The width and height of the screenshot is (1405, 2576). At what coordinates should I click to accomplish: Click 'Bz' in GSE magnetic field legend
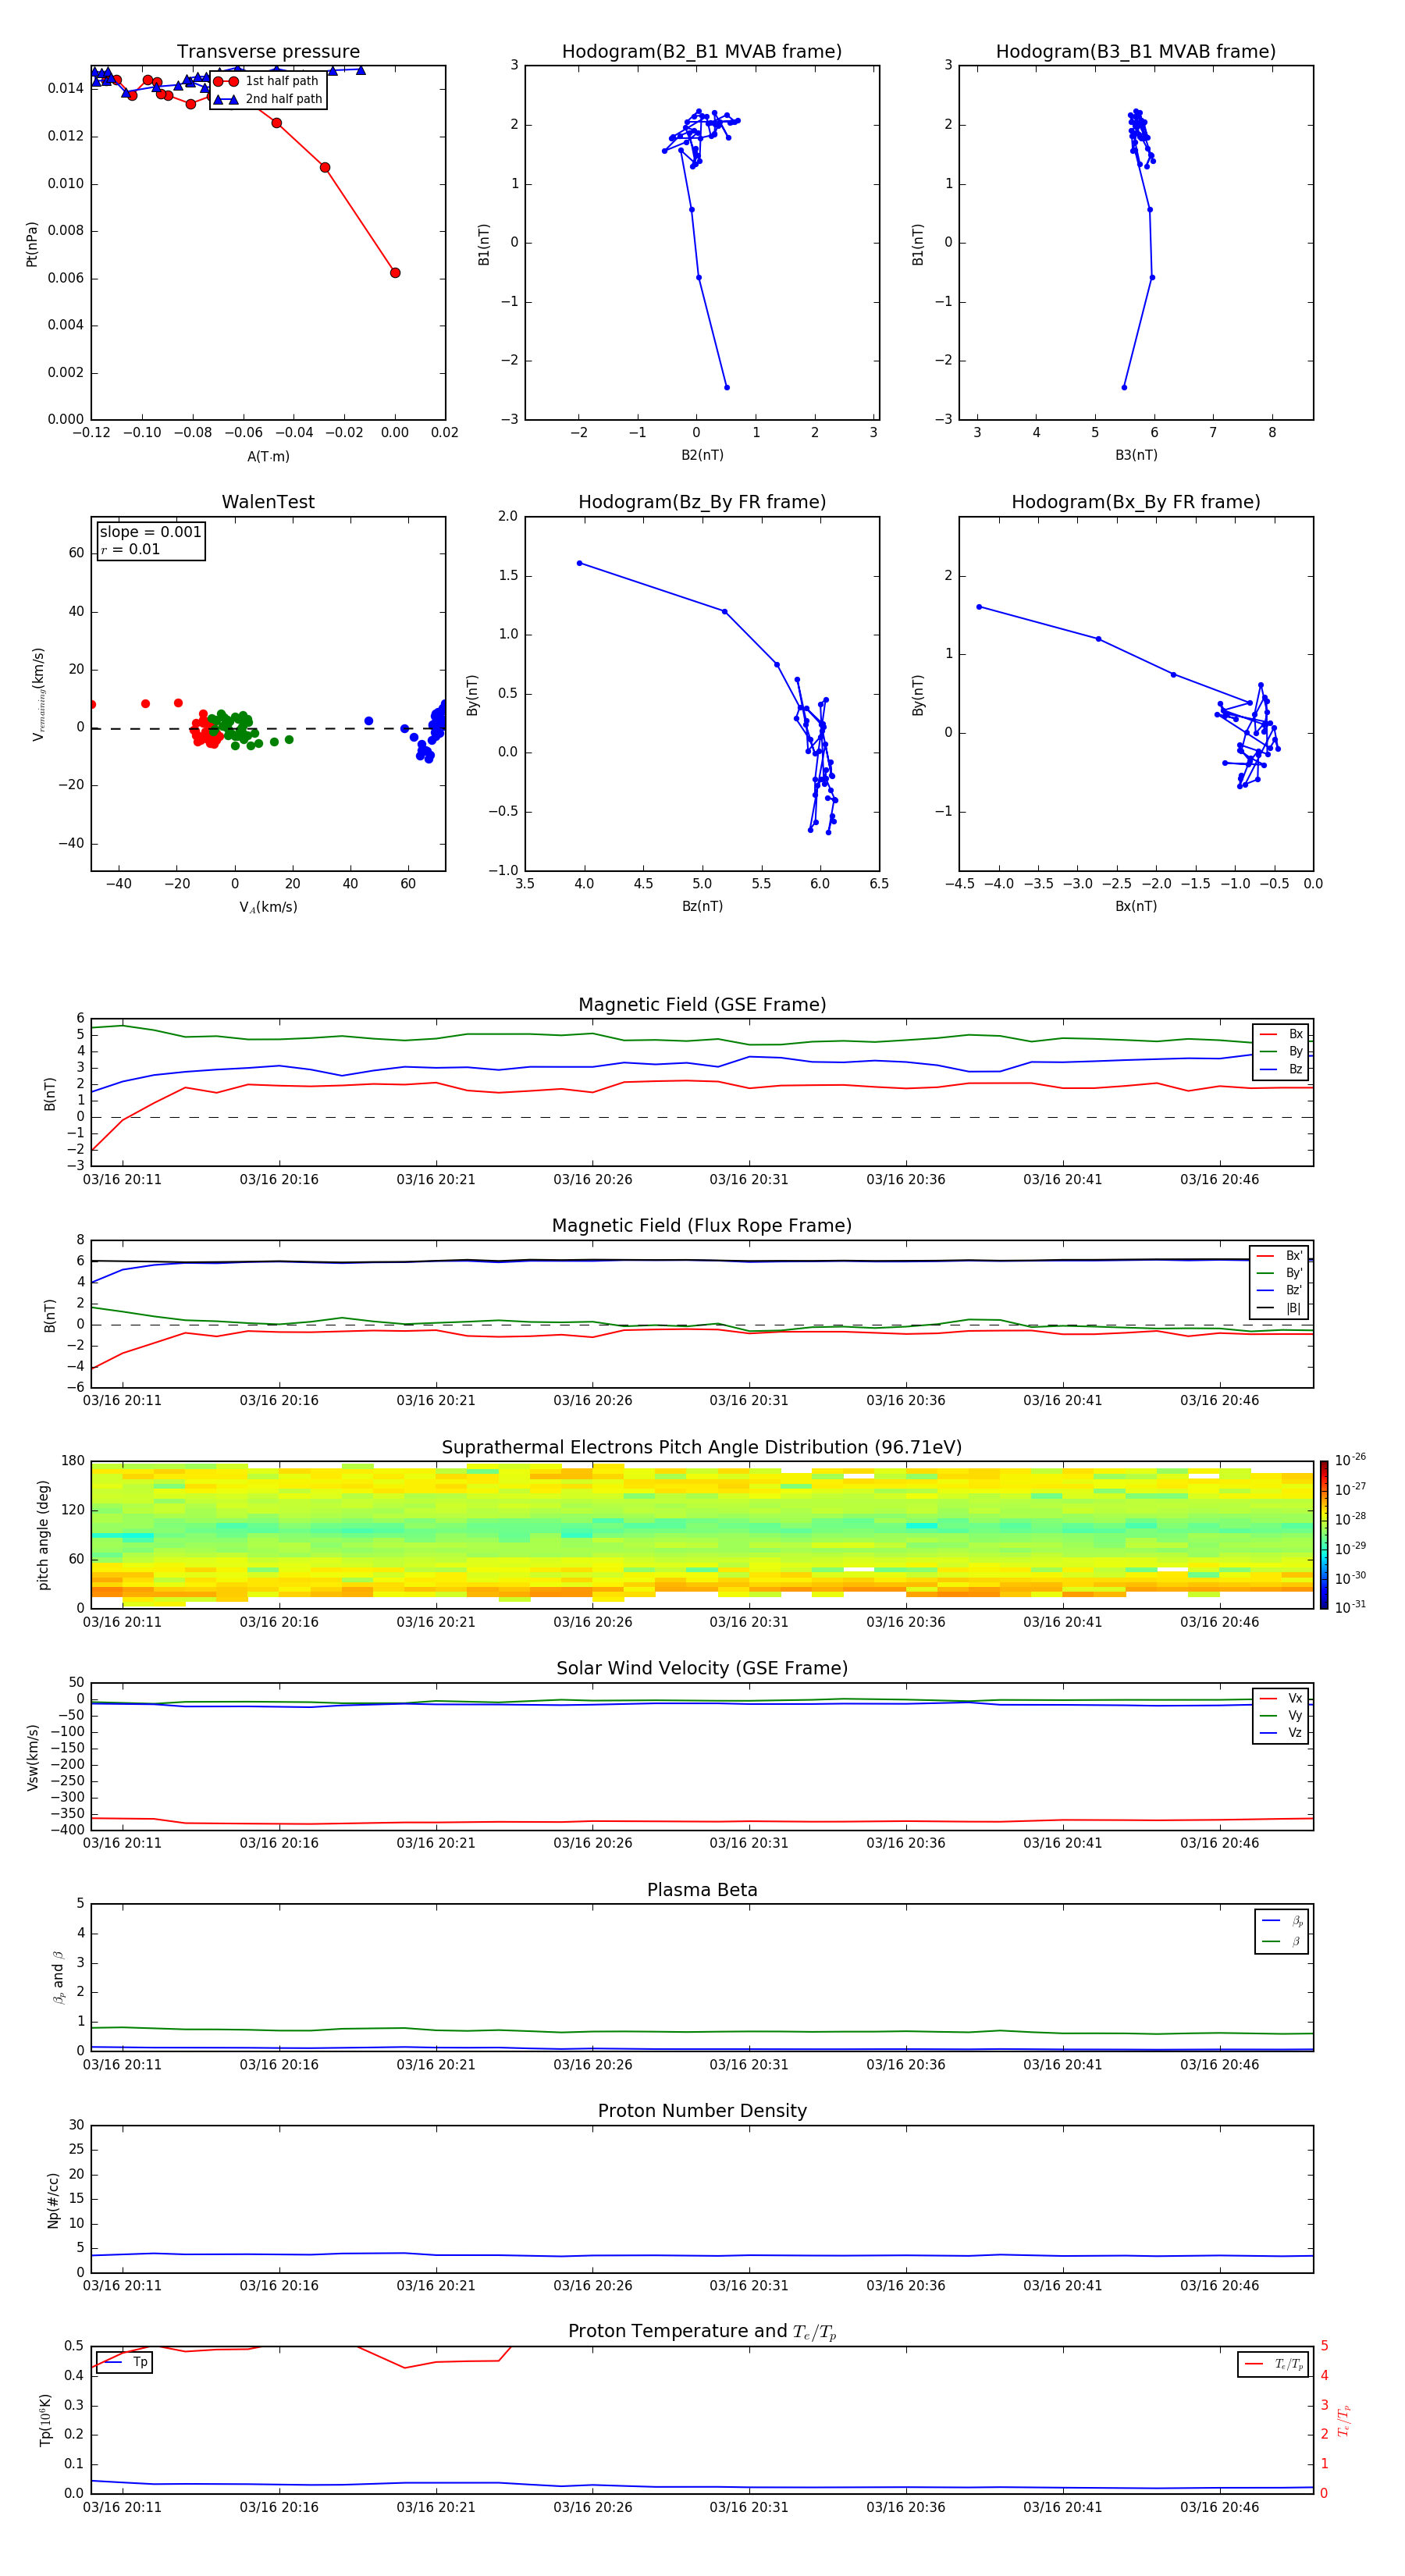(x=1282, y=1069)
